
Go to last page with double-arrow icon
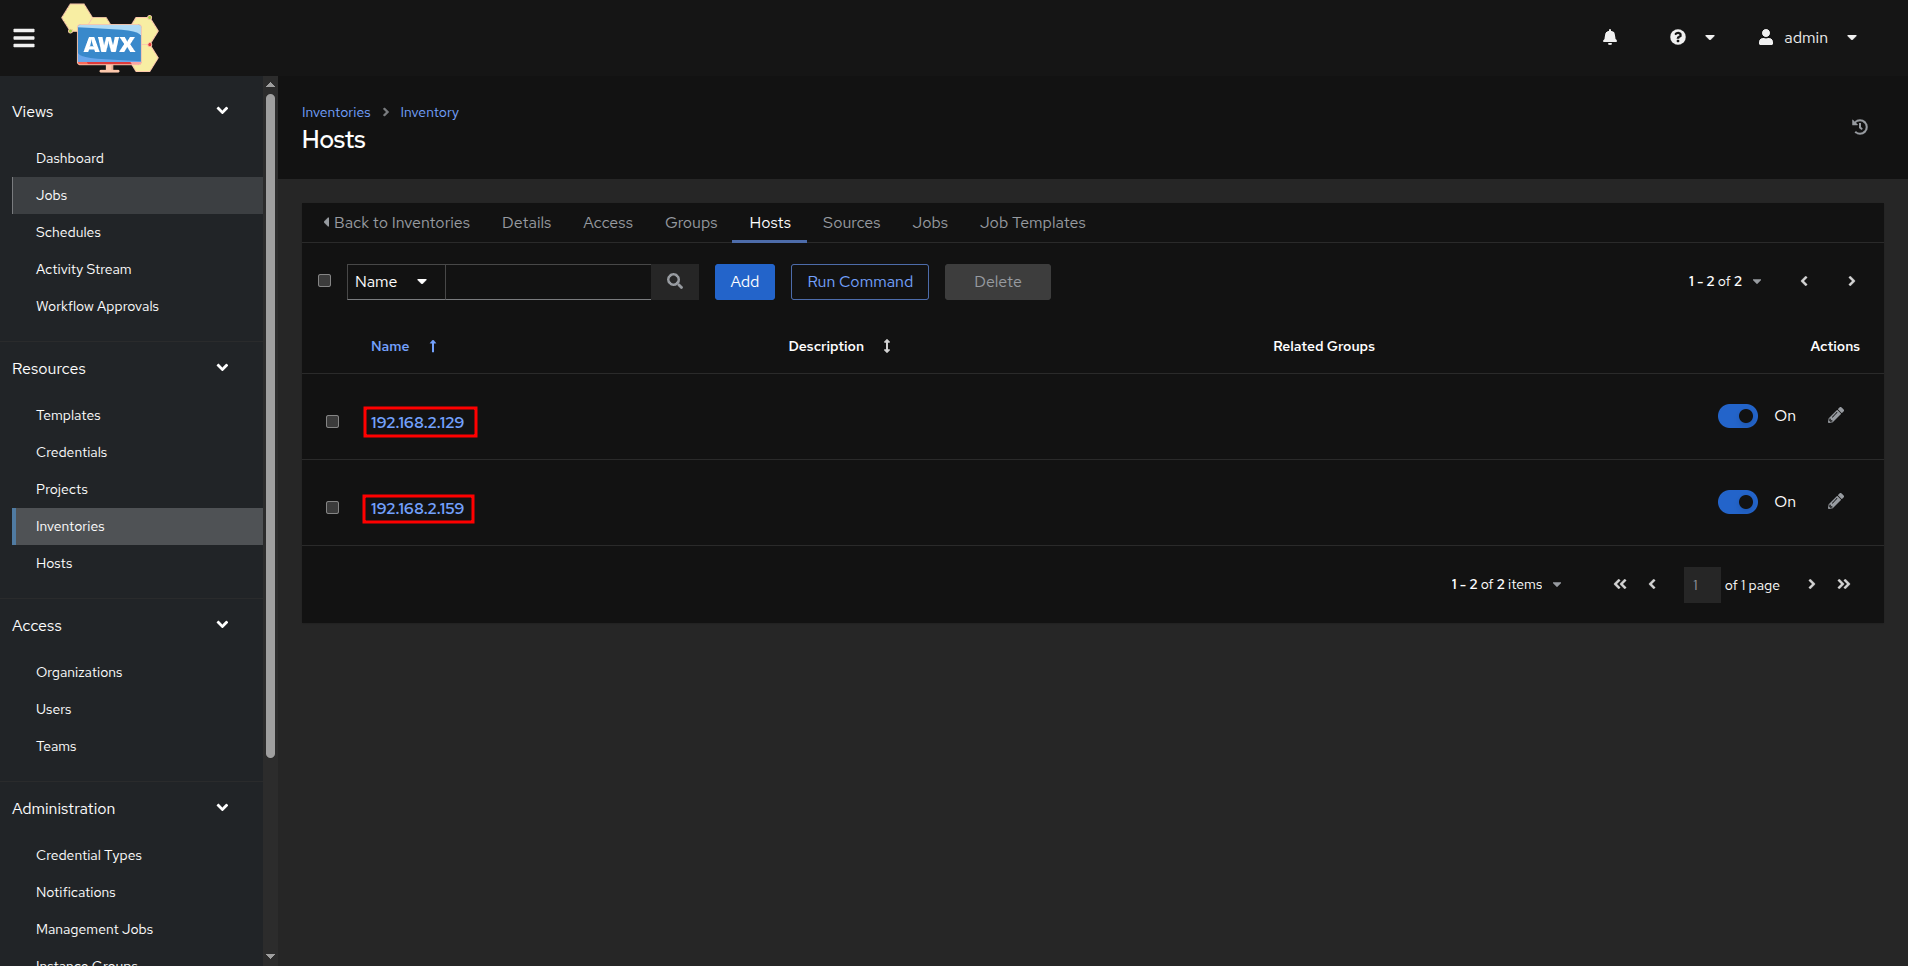[x=1843, y=585]
